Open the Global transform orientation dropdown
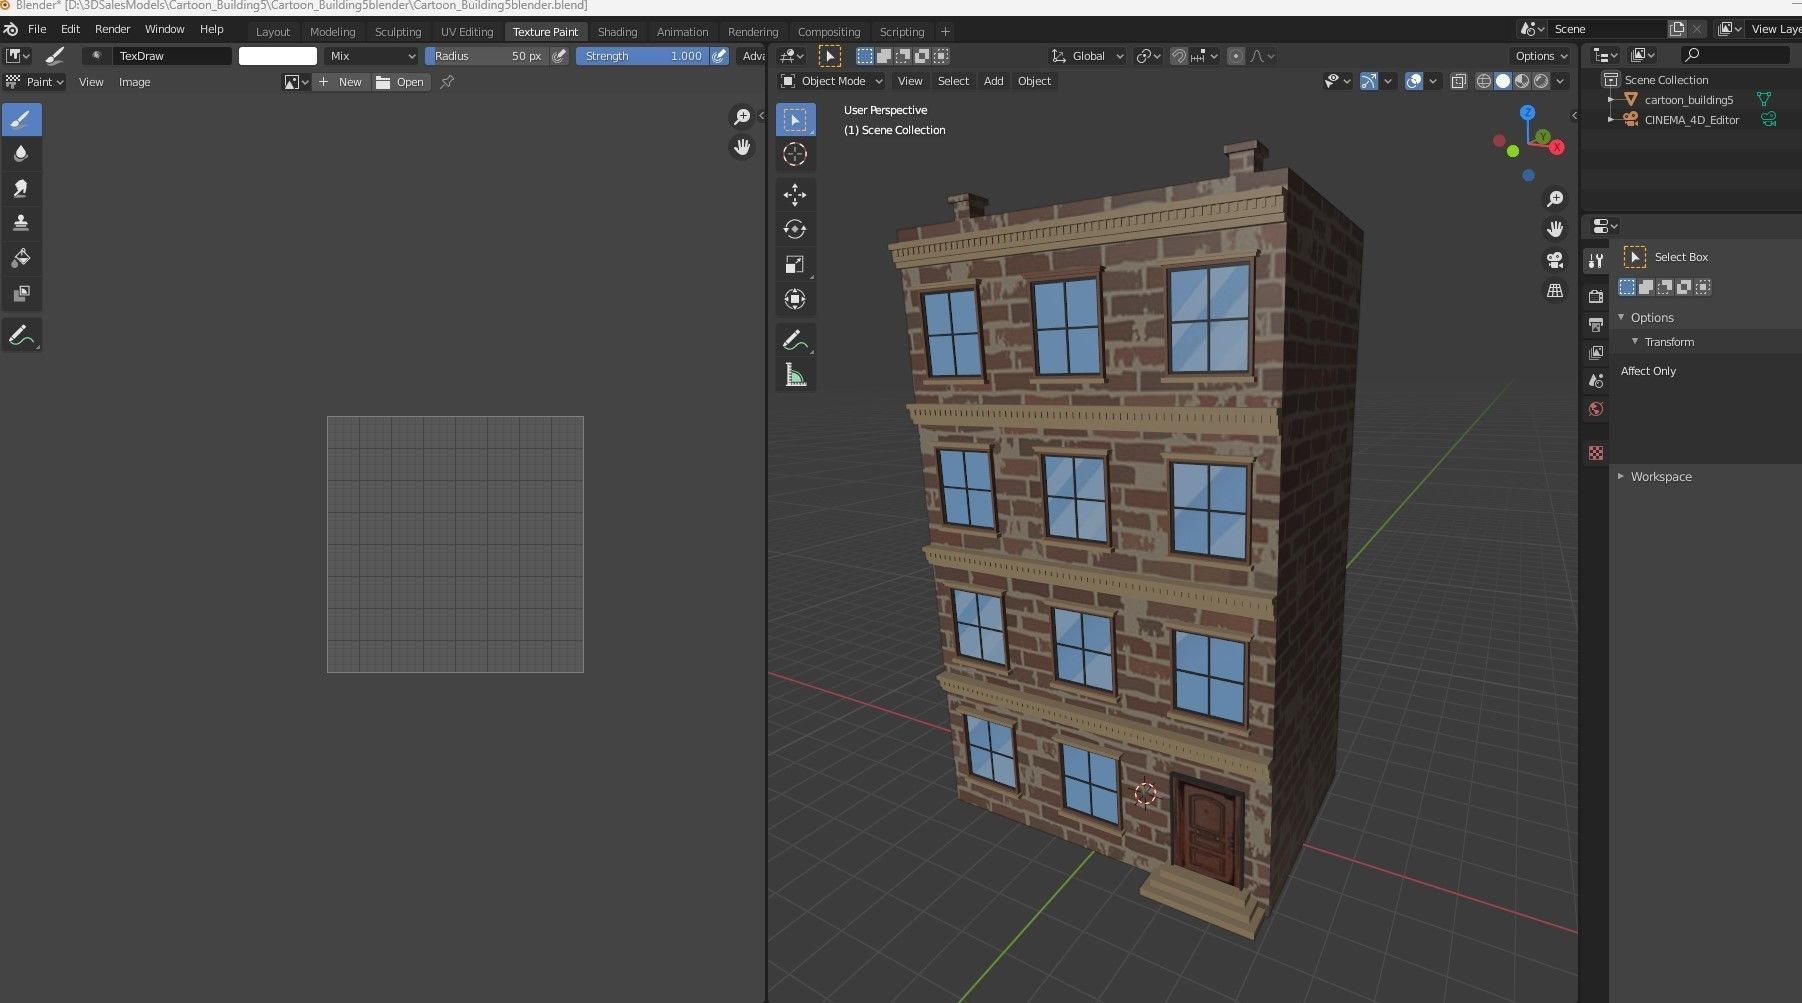This screenshot has width=1802, height=1003. (x=1088, y=56)
